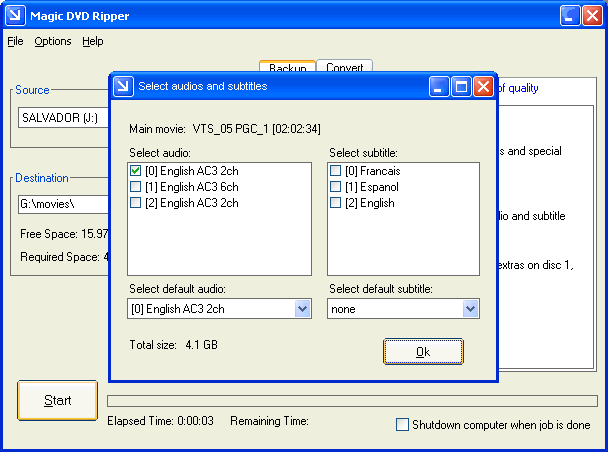
Task: Check the [2] English AC3 2ch audio track
Action: coord(135,203)
